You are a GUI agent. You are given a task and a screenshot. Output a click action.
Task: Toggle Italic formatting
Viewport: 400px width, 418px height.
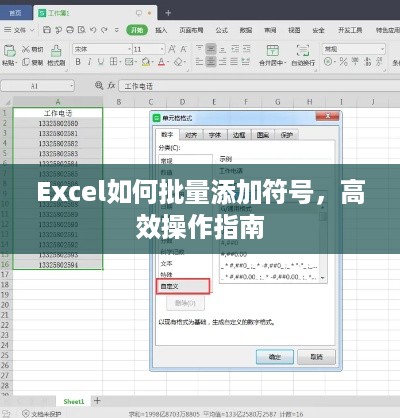point(89,62)
